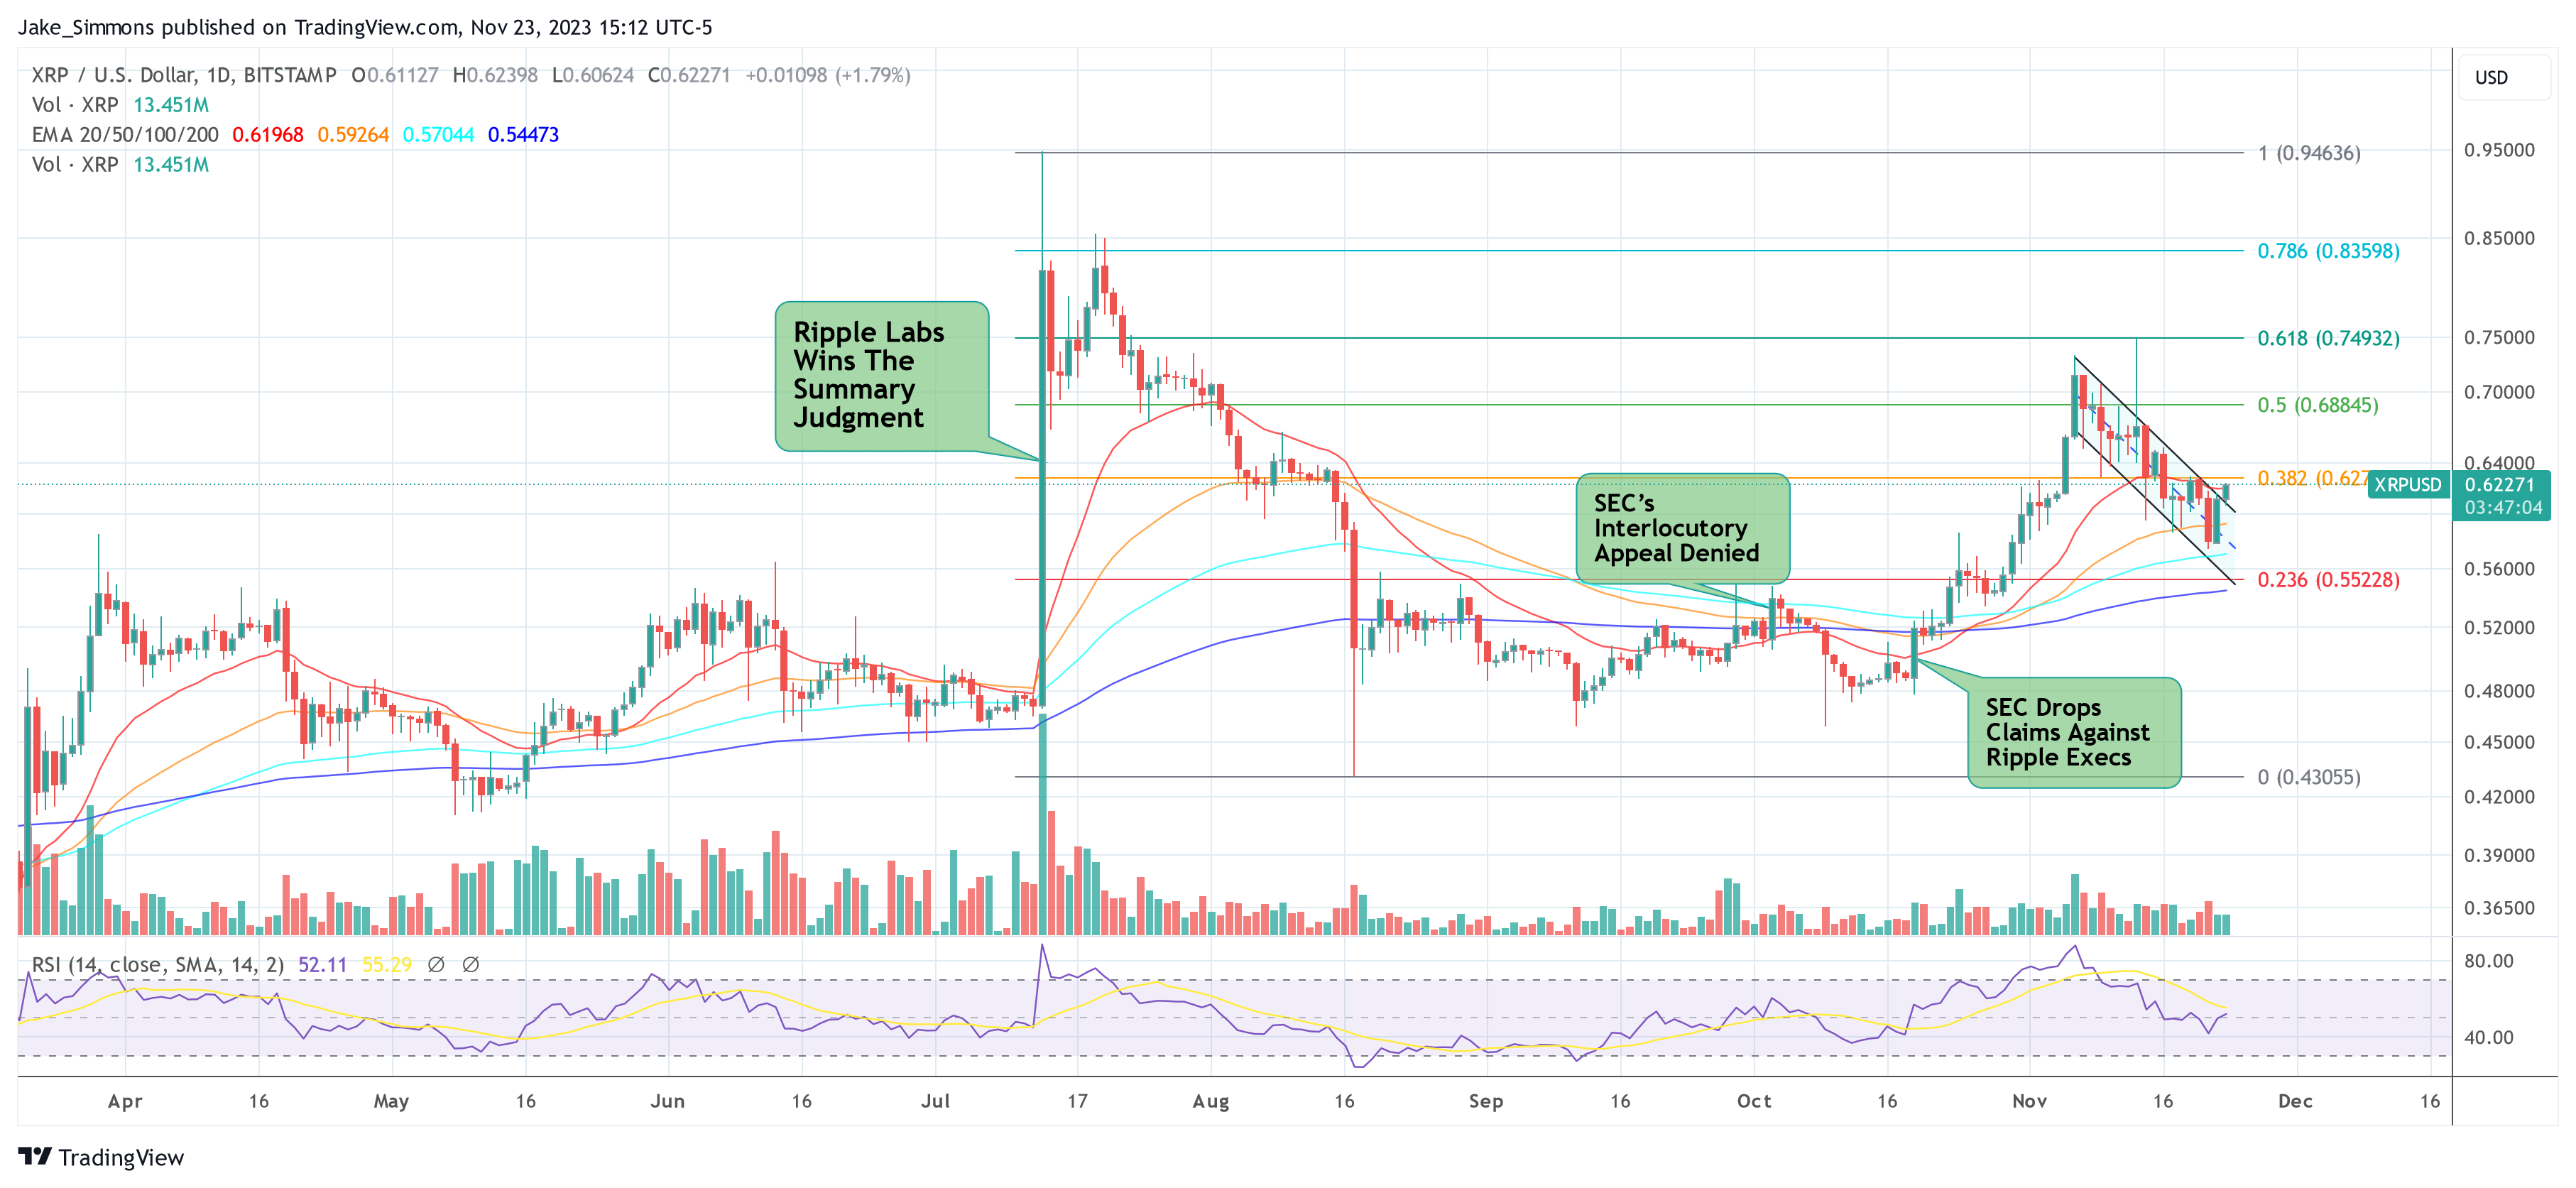Image resolution: width=2576 pixels, height=1188 pixels.
Task: Click the second RSI empty-set symbol
Action: 471,964
